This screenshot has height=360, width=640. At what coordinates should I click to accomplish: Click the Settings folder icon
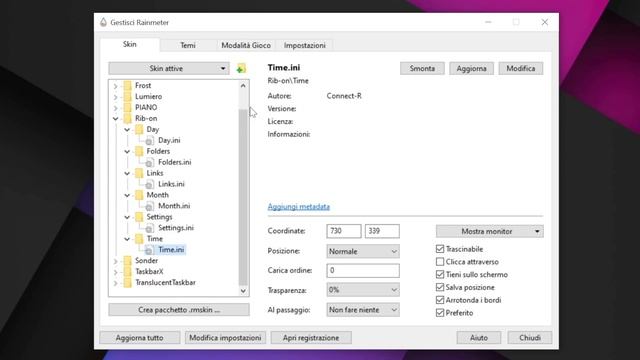139,217
